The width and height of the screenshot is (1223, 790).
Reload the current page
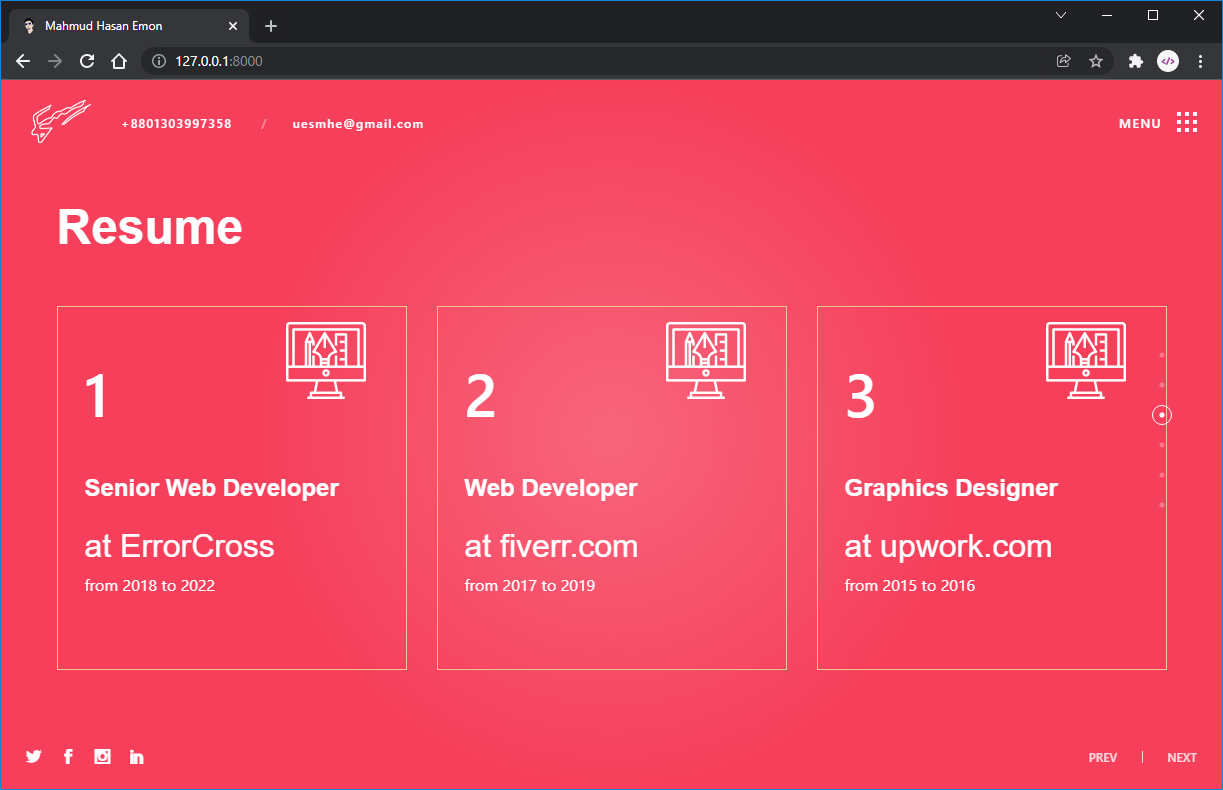87,61
